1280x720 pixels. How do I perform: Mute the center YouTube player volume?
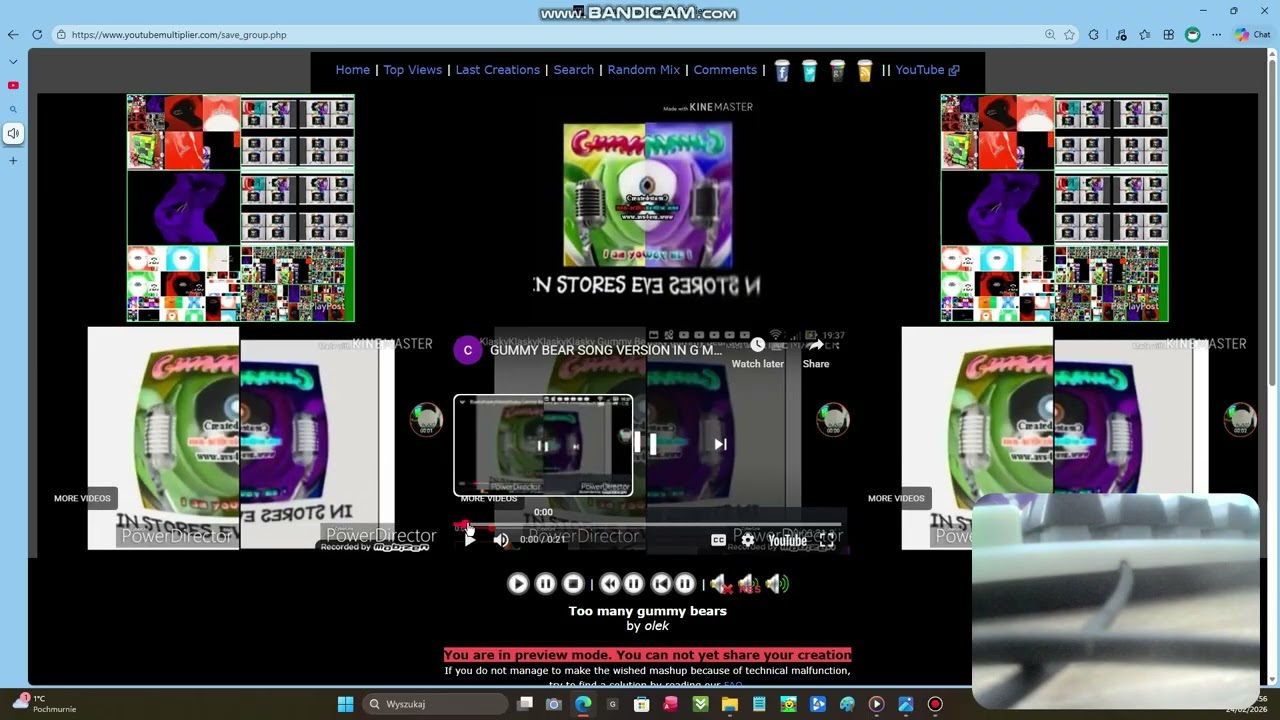(501, 540)
